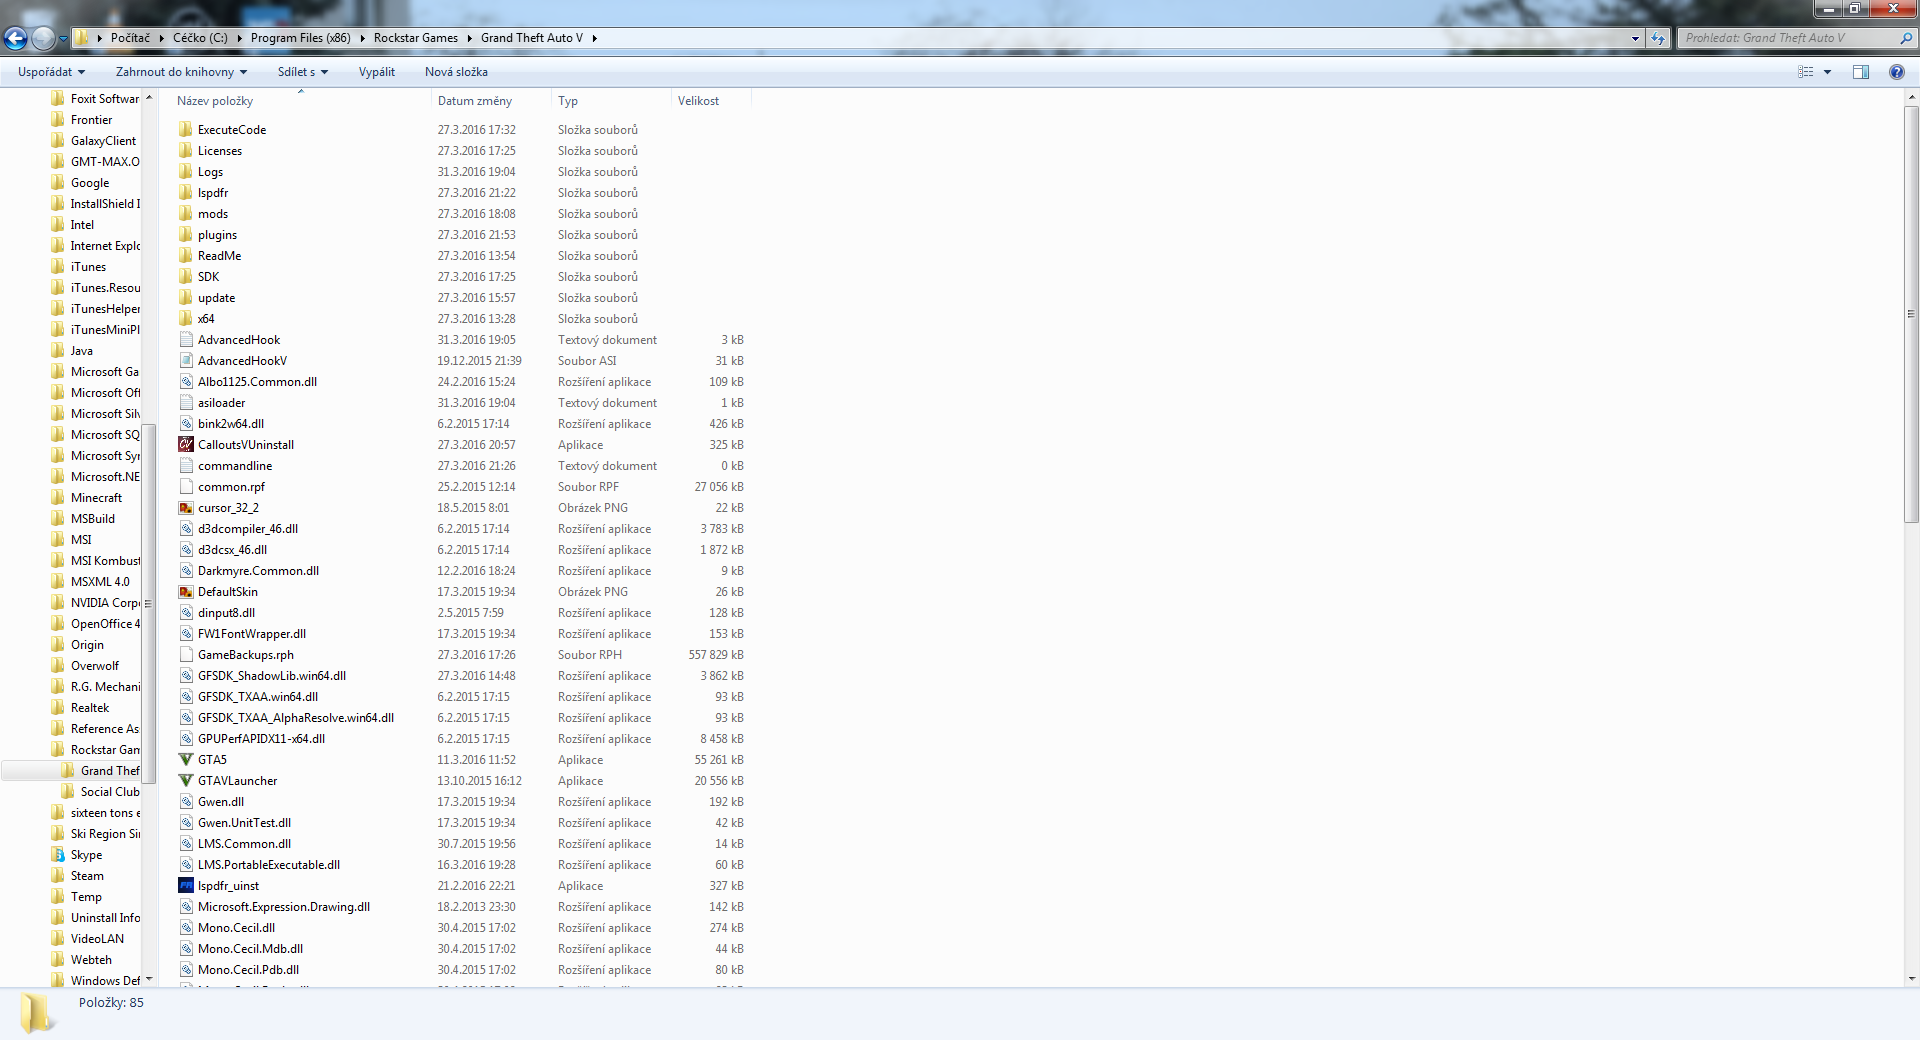Select the LMS.Common.dll file name
Image resolution: width=1920 pixels, height=1040 pixels.
point(244,844)
